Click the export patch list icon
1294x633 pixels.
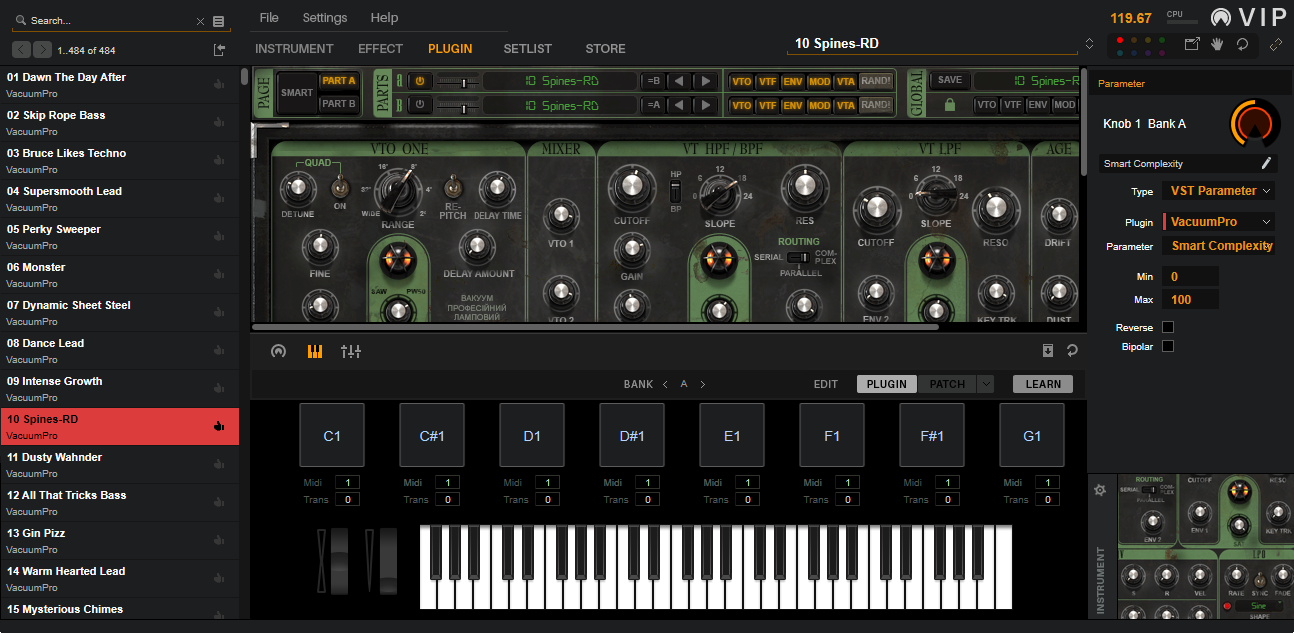click(x=219, y=50)
